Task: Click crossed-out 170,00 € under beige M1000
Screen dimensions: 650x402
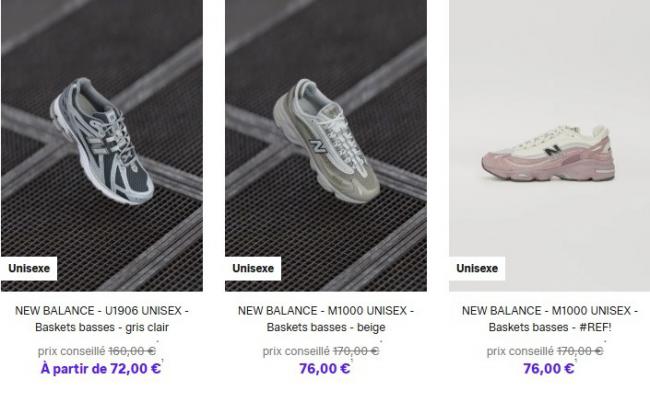Action: pos(356,351)
